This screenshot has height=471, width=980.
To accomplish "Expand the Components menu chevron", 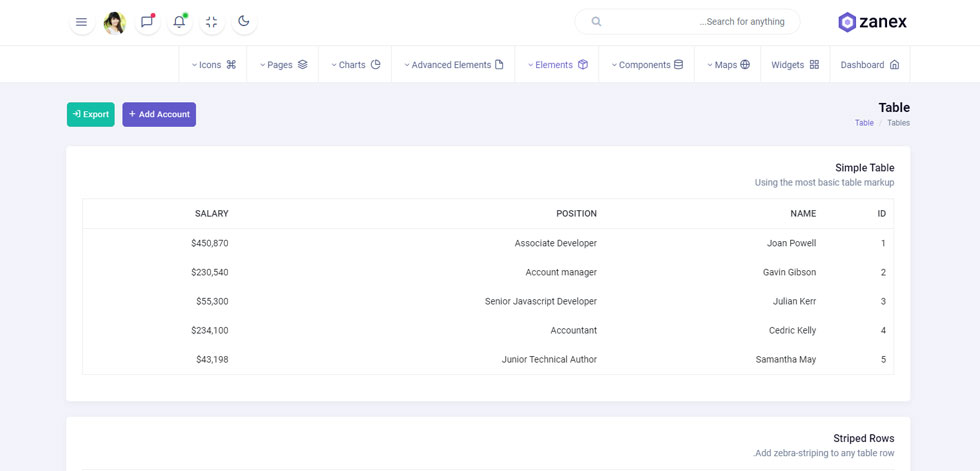I will click(614, 65).
